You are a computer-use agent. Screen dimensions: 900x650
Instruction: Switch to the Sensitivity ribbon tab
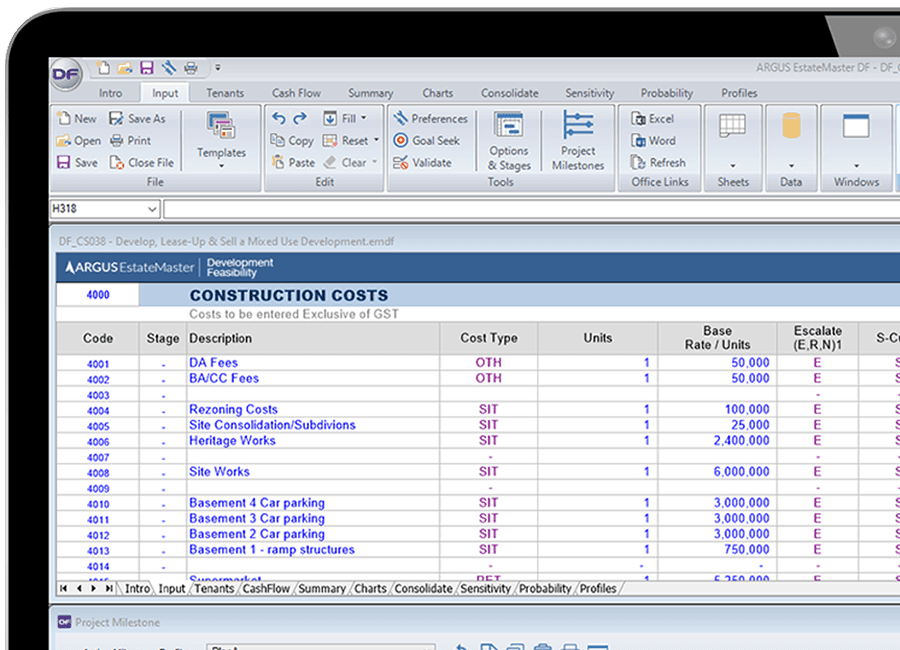point(589,92)
